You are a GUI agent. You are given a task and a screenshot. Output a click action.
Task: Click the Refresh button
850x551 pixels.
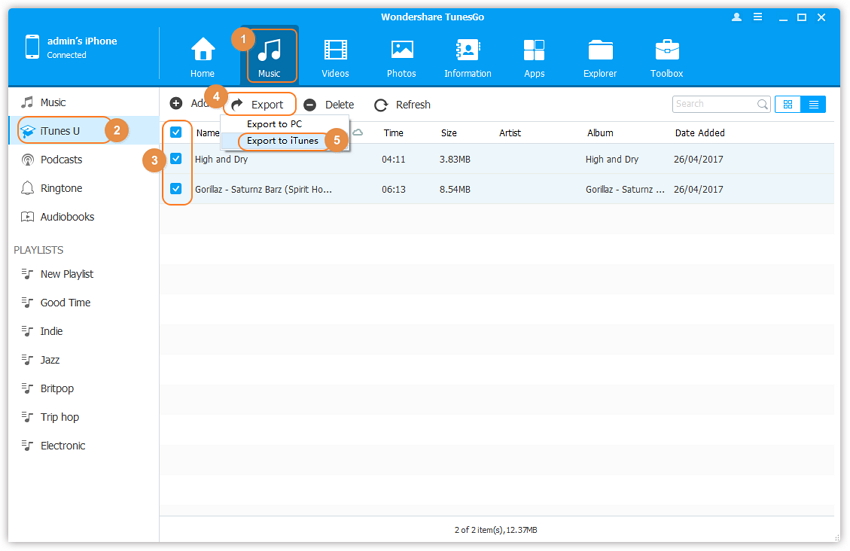[x=402, y=104]
